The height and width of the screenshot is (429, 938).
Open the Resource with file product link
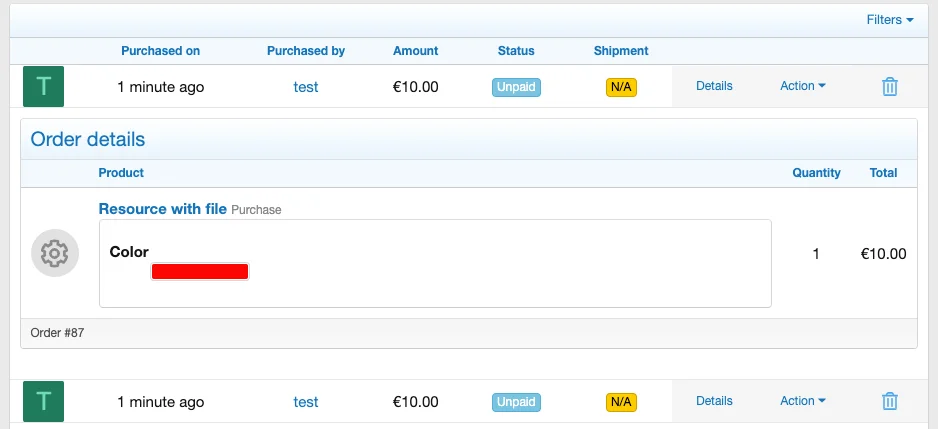click(162, 209)
